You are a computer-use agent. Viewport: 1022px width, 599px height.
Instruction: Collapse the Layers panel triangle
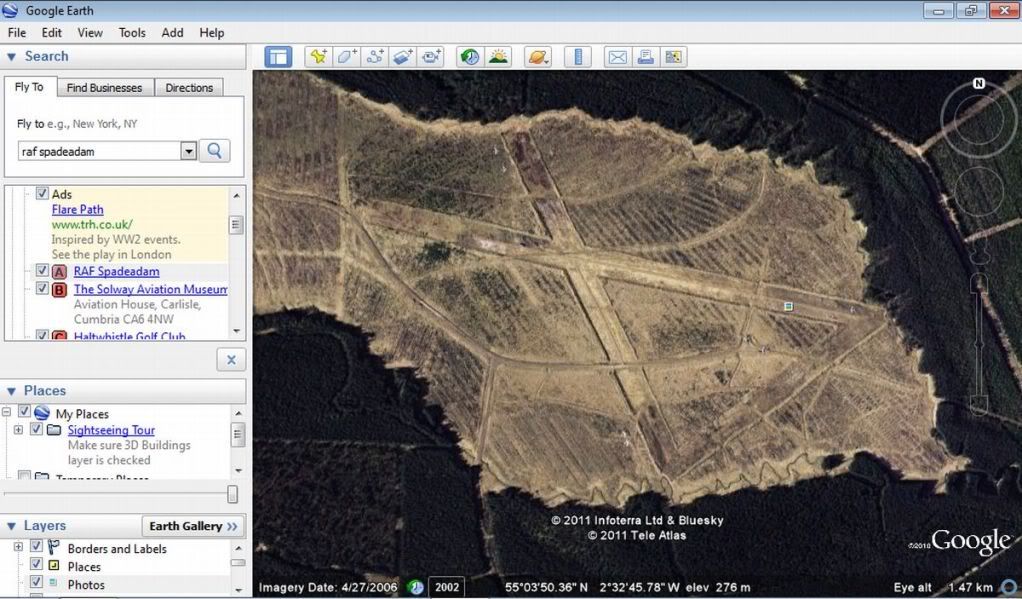click(11, 526)
